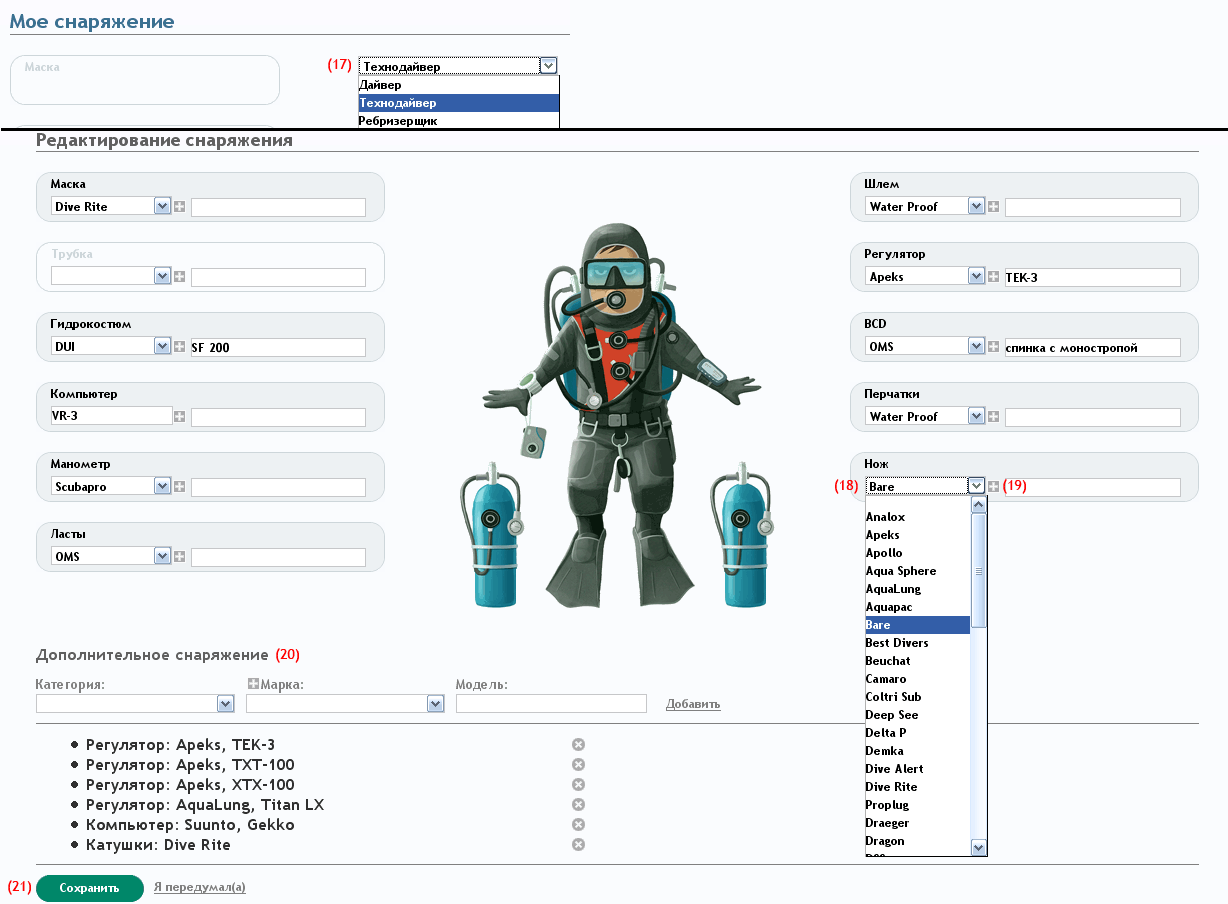Click the plus icon next to Компьютер VR-3
1228x904 pixels.
click(x=180, y=417)
